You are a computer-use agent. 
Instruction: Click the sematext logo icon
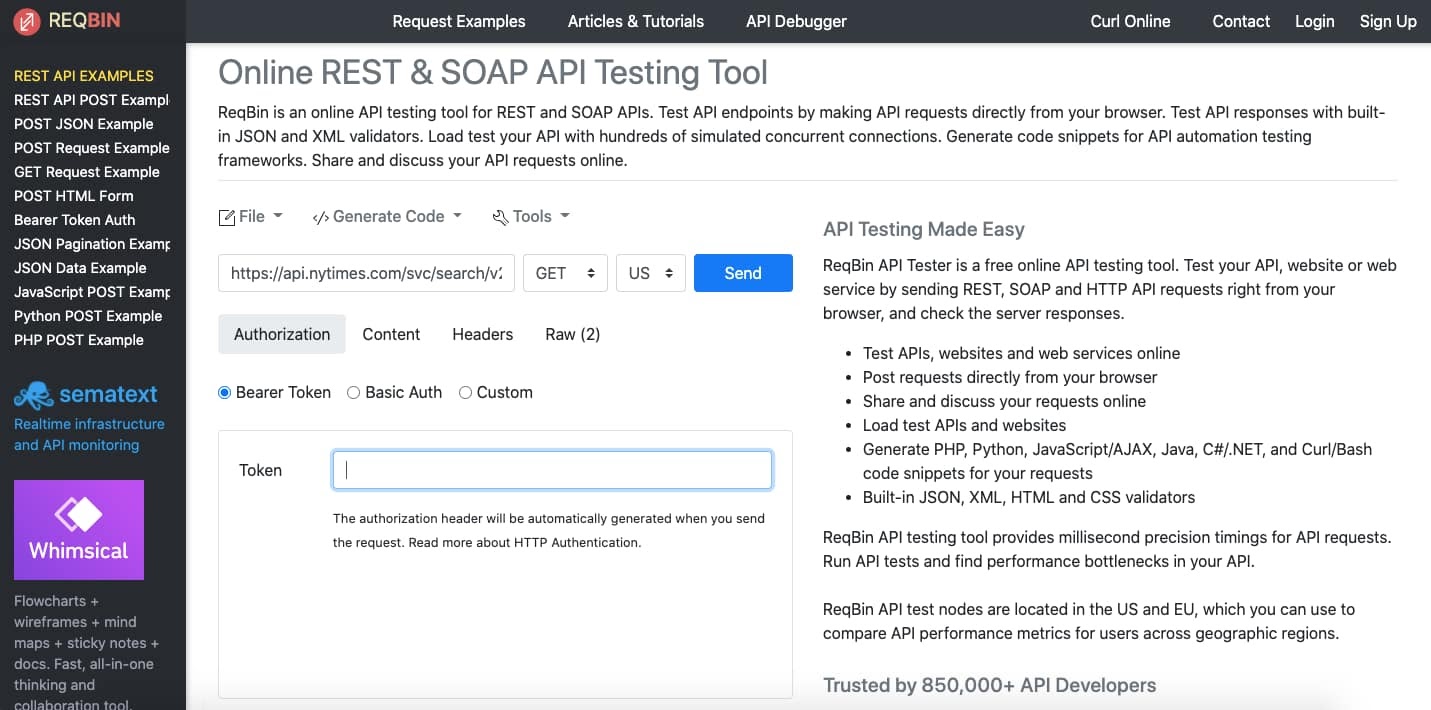click(31, 394)
